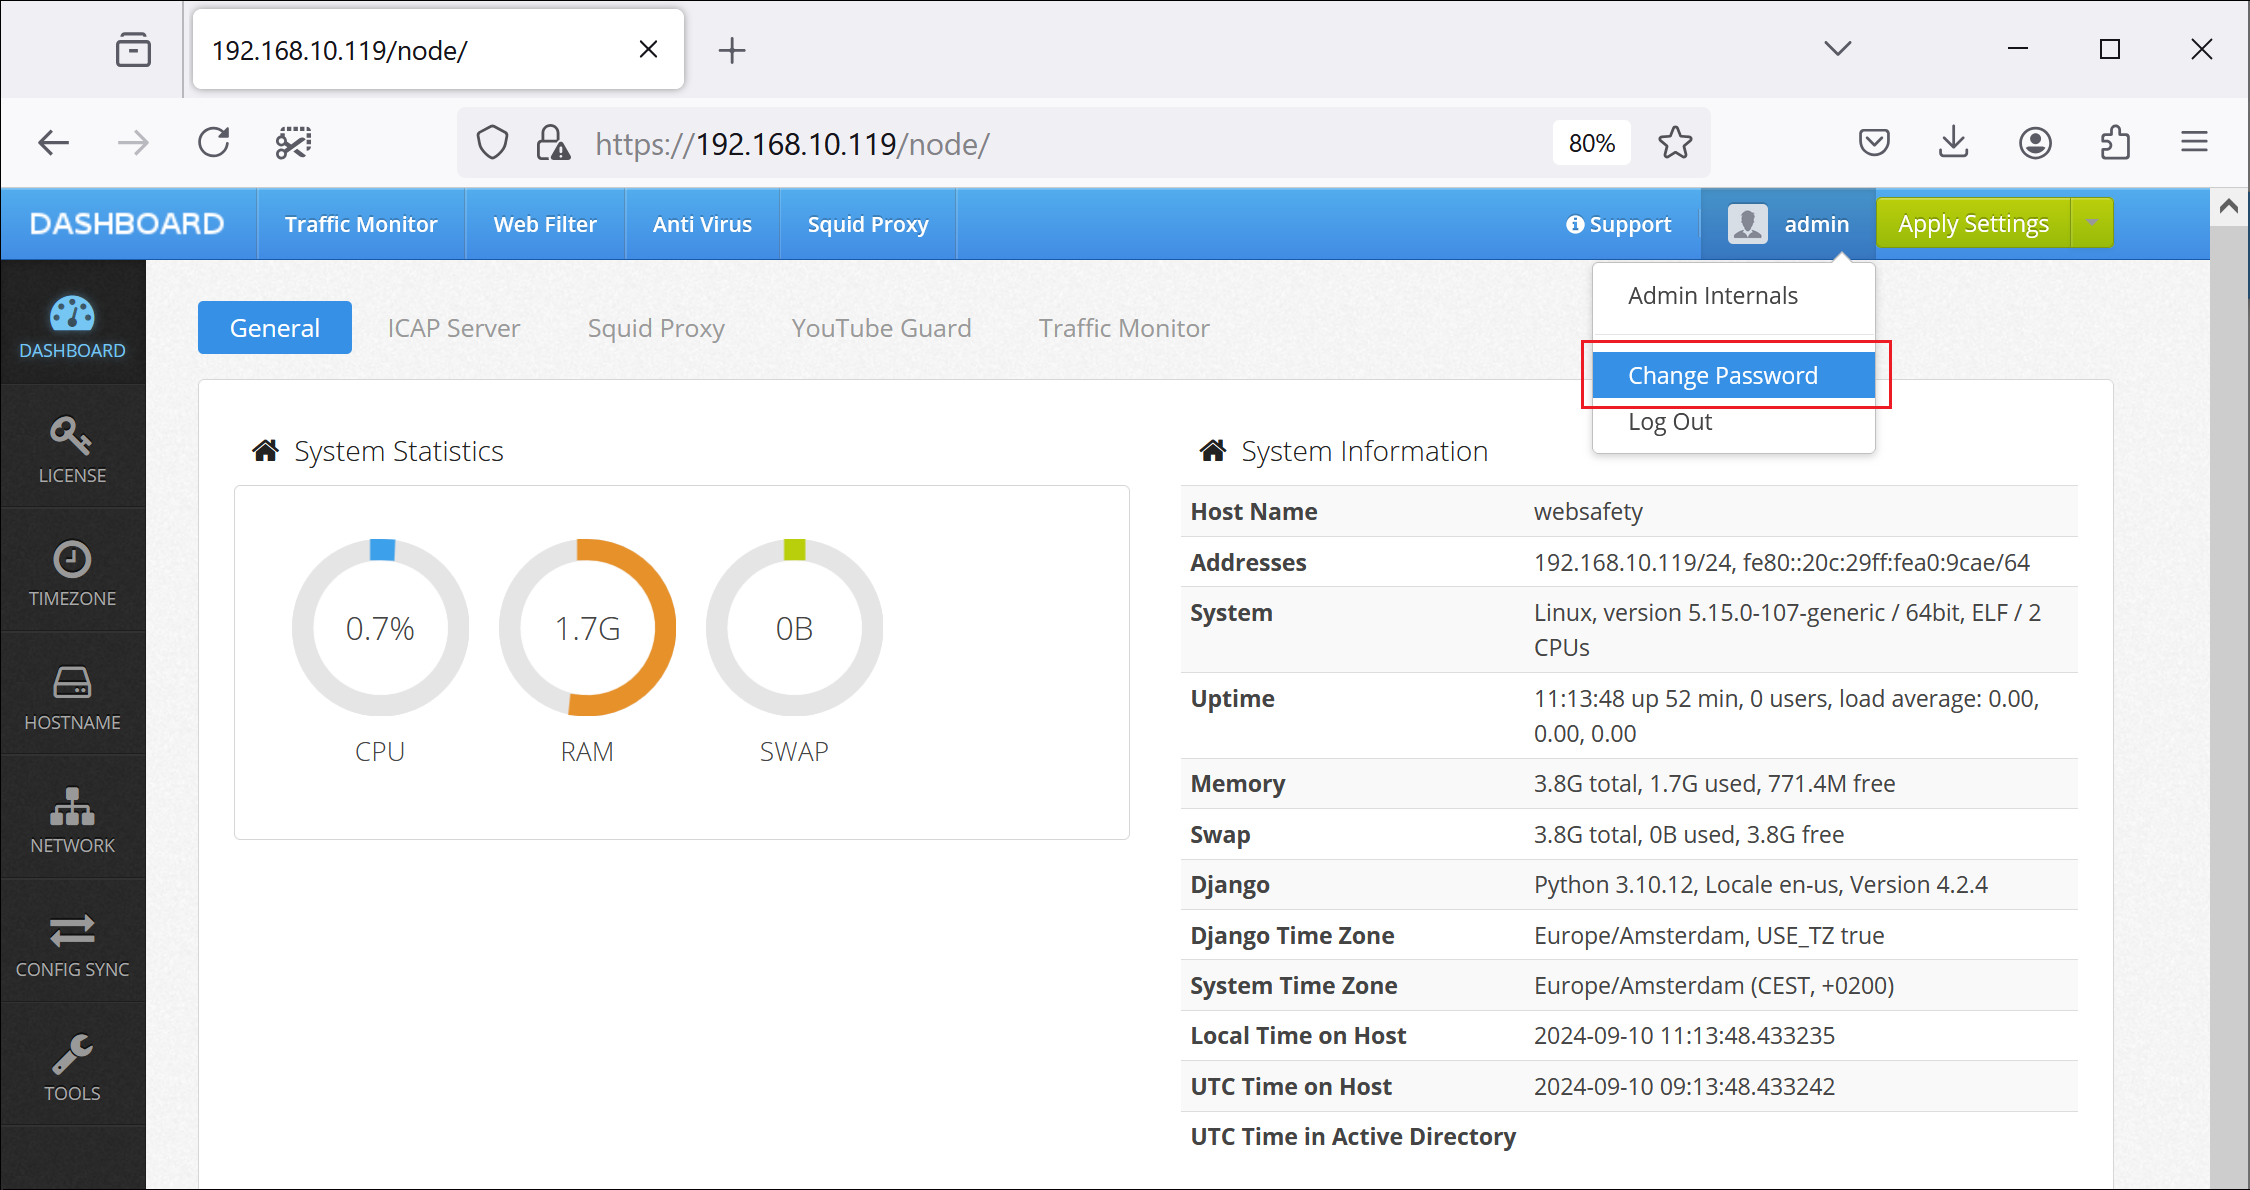Screen dimensions: 2250x1190
Task: Open the License key icon
Action: coord(72,436)
